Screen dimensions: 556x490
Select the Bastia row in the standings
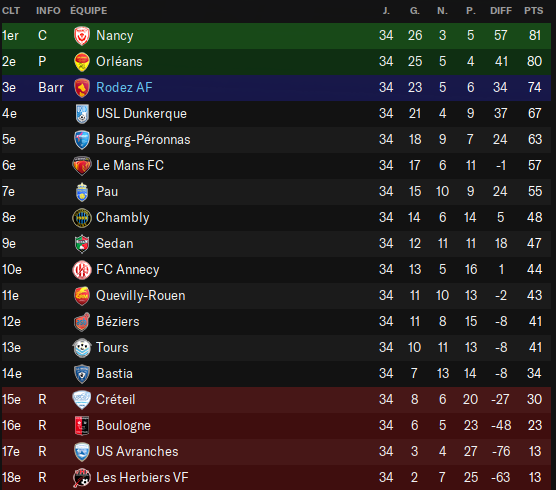tap(276, 374)
